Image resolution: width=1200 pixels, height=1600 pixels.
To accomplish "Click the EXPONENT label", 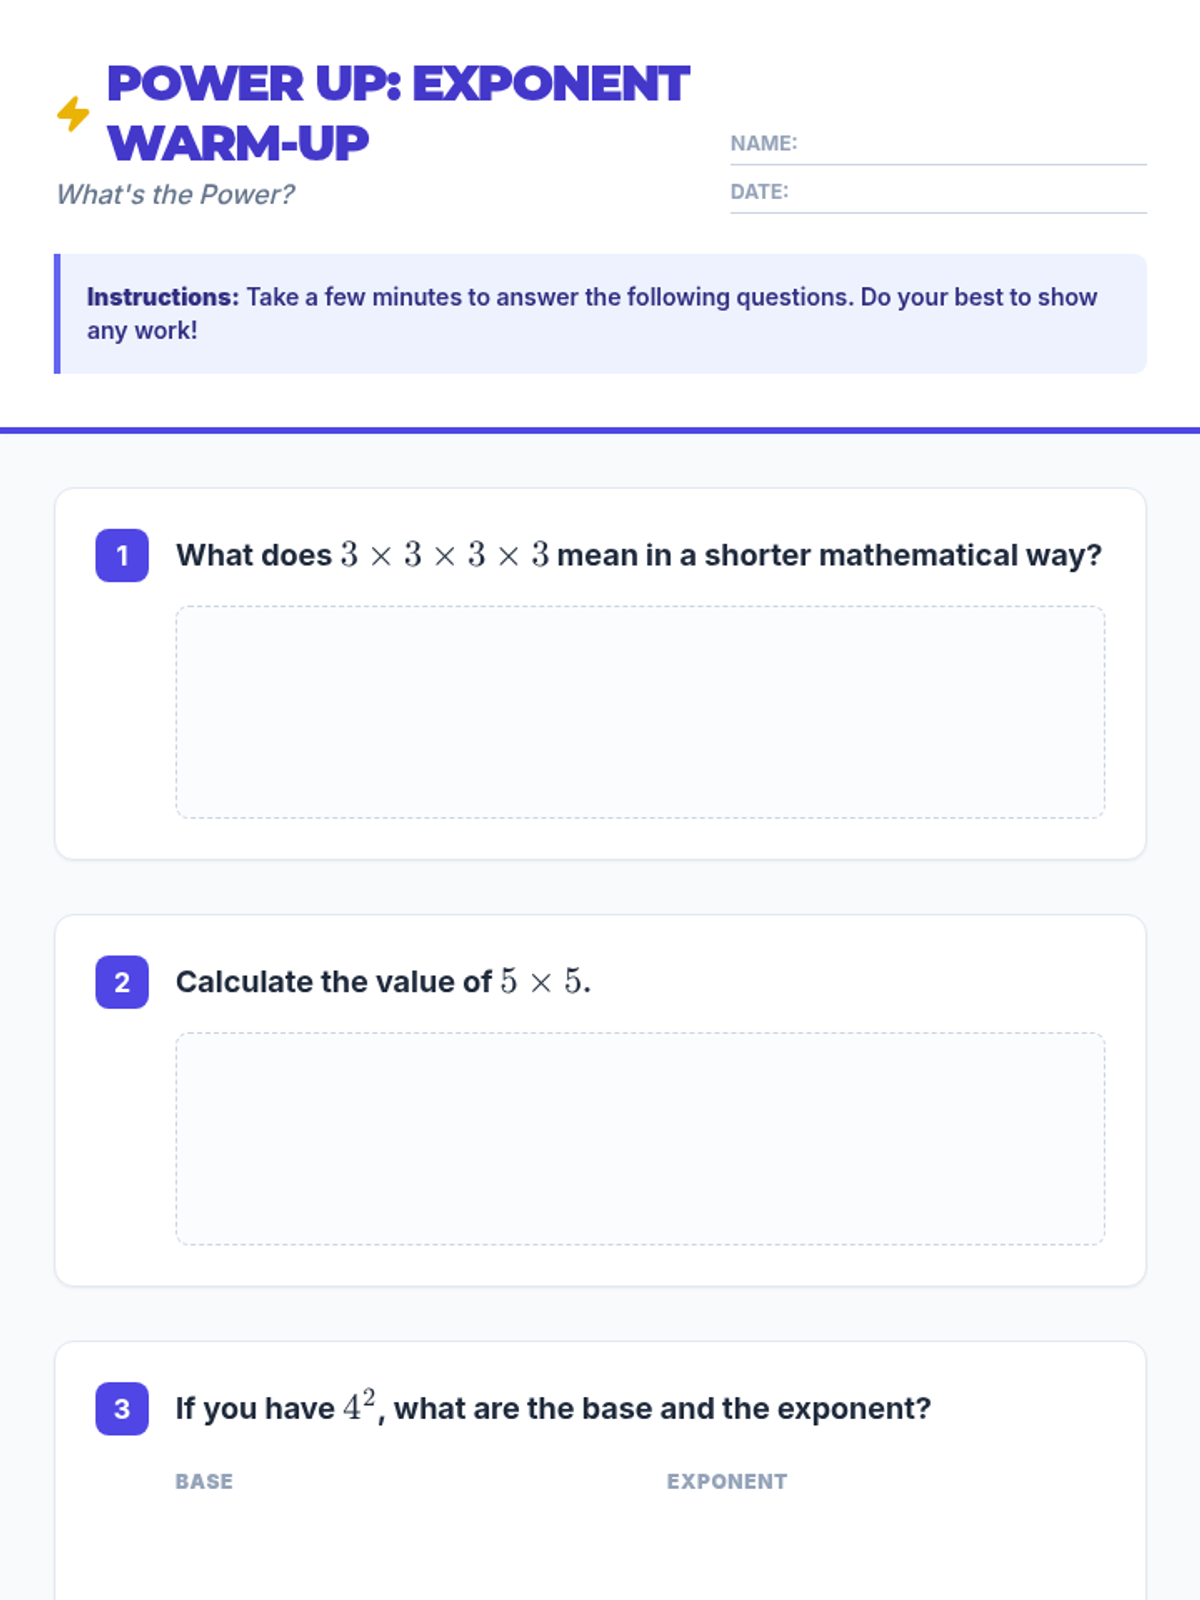I will [x=727, y=1481].
